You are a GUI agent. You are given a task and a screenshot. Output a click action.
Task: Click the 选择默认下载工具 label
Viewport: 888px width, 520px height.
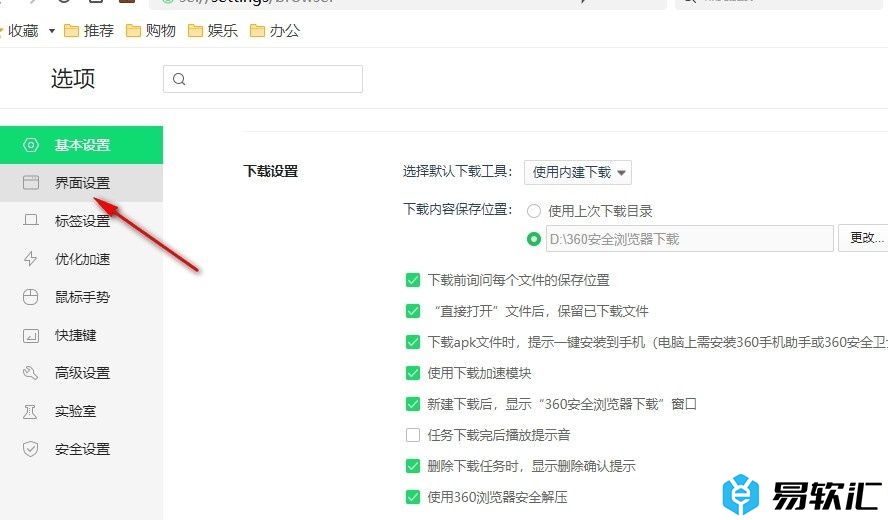[x=458, y=171]
